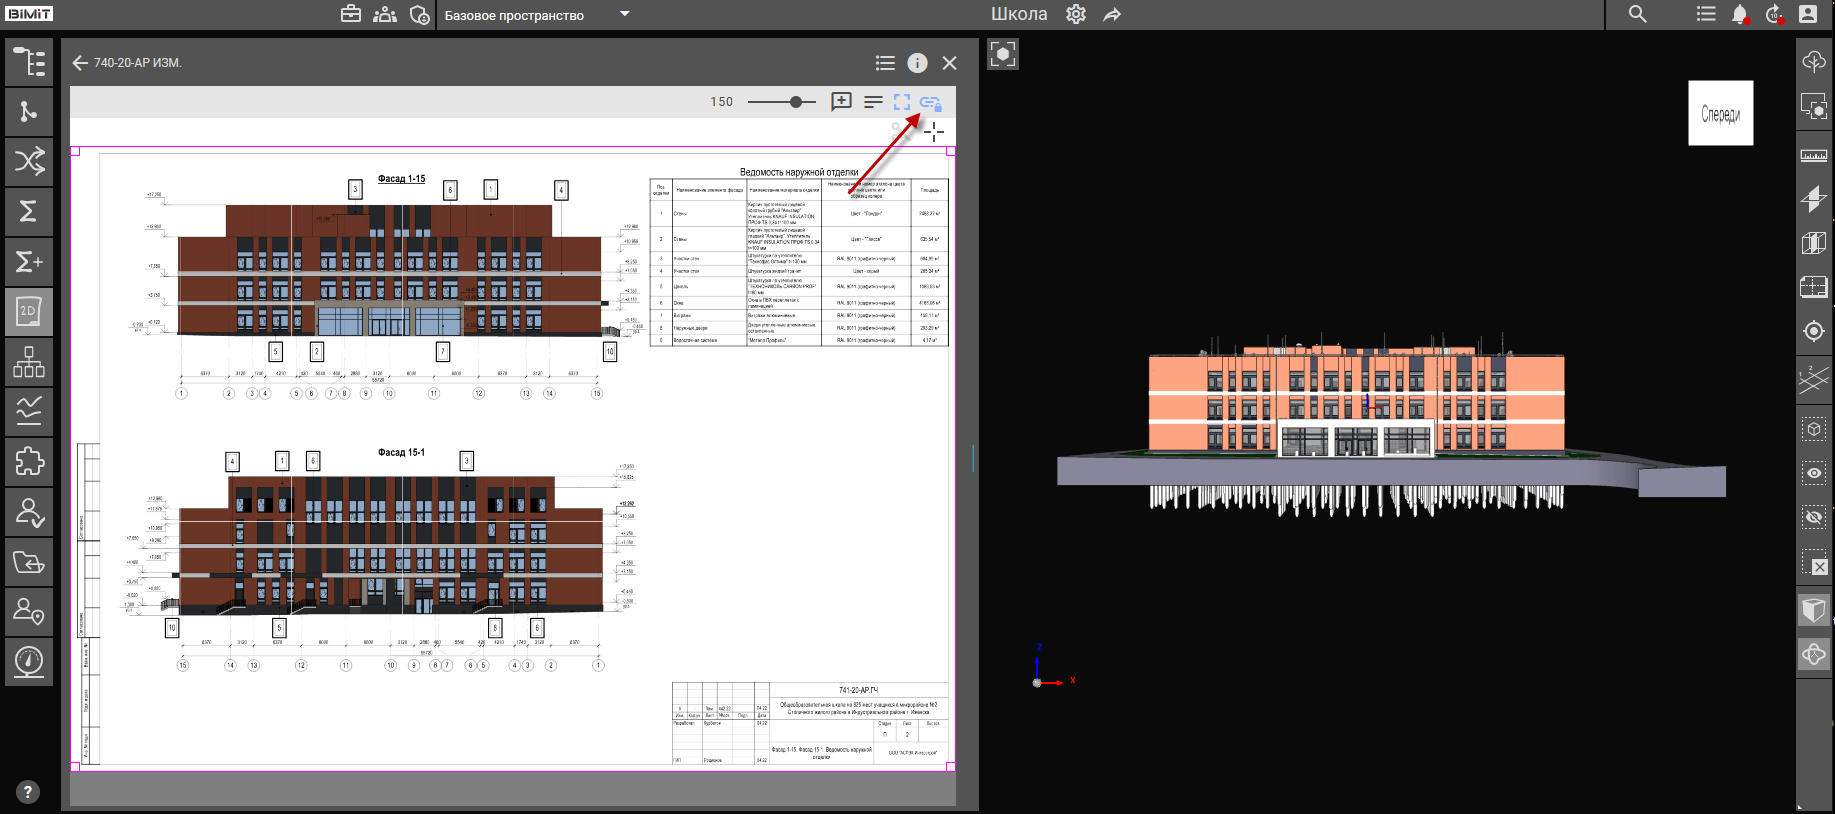Toggle the 2D-3D link lock icon
Screen dimensions: 1835x814
pos(930,102)
